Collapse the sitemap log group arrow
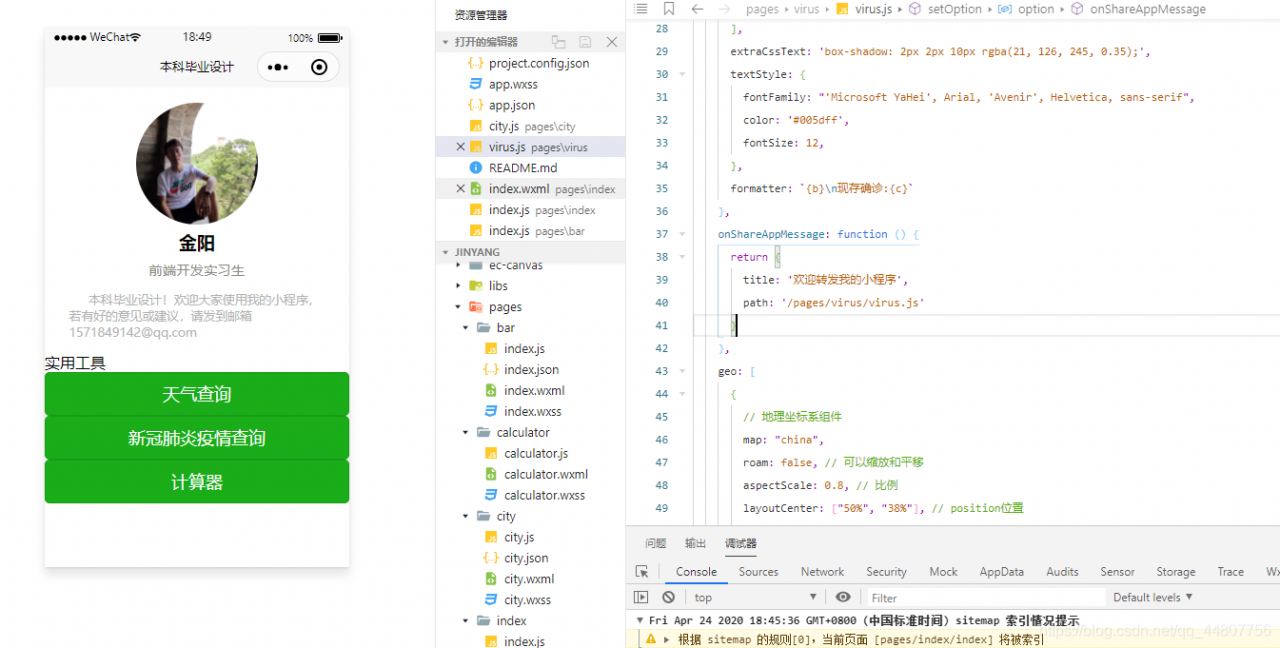 640,620
